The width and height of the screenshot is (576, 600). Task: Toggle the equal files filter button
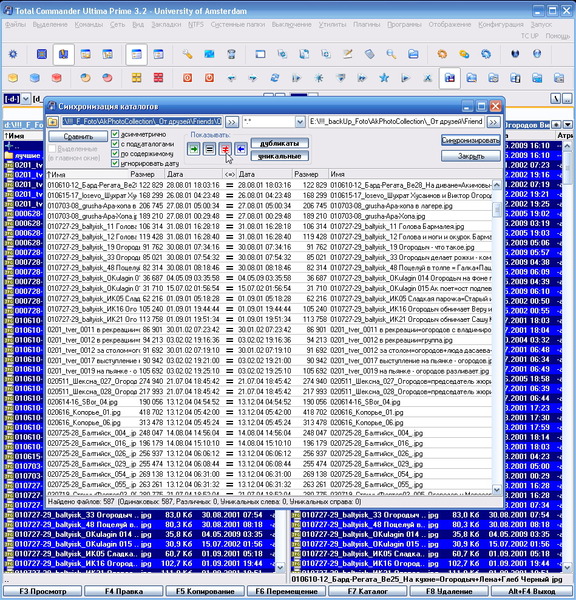[209, 149]
